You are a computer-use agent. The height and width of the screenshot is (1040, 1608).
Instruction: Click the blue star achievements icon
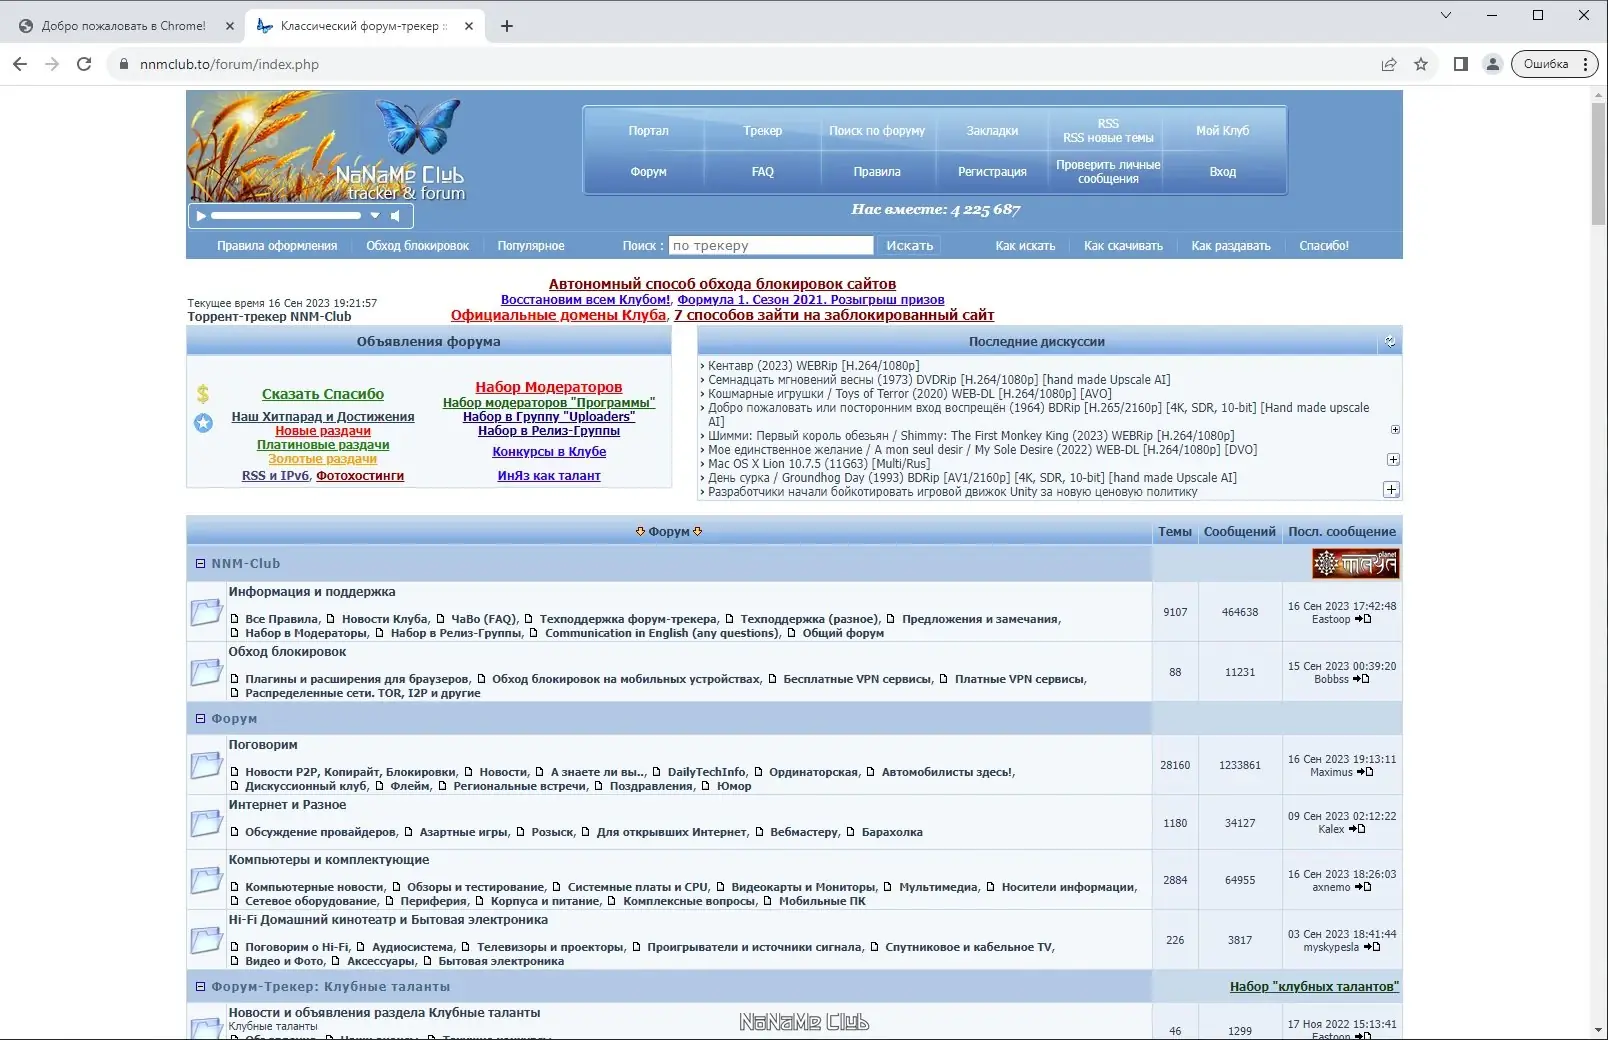click(x=203, y=423)
